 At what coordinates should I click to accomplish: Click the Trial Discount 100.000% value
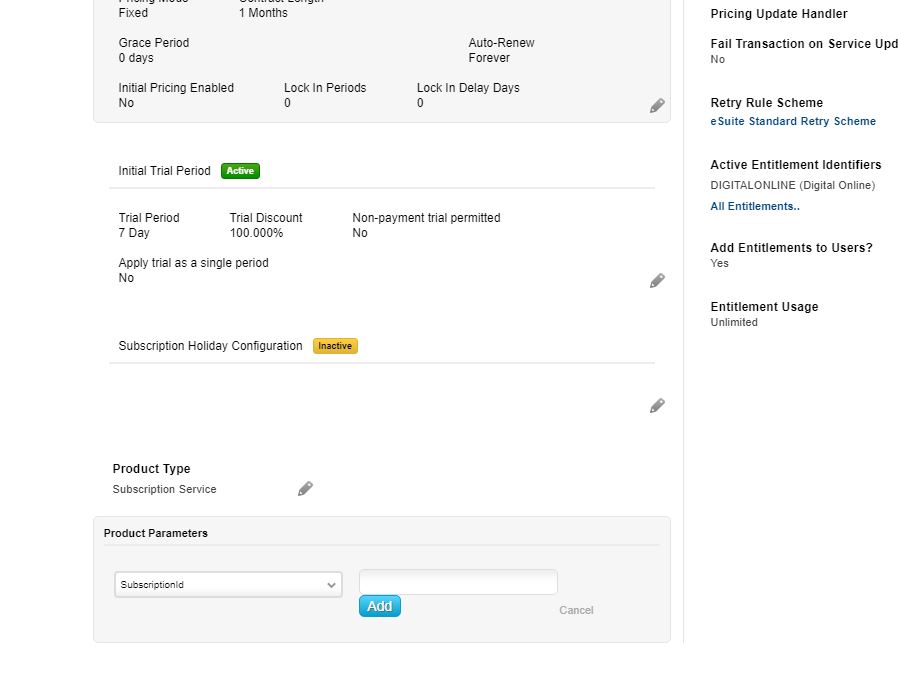tap(256, 233)
